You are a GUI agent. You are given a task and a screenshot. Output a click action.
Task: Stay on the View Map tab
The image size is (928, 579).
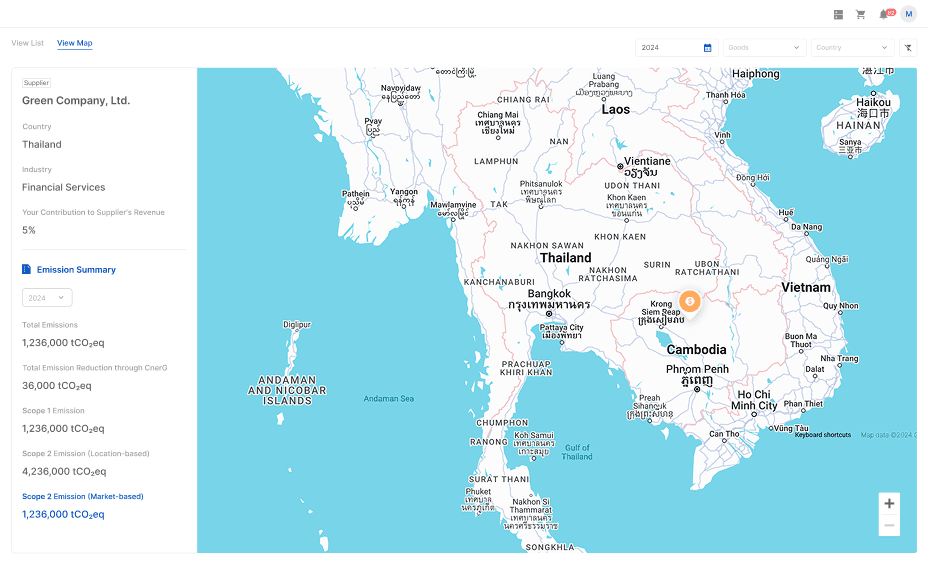(x=74, y=43)
